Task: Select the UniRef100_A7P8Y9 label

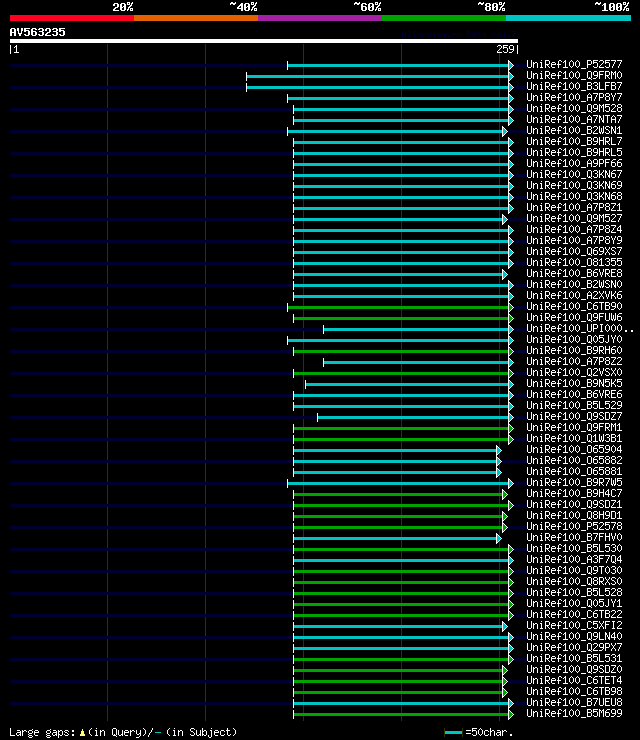Action: pyautogui.click(x=574, y=241)
